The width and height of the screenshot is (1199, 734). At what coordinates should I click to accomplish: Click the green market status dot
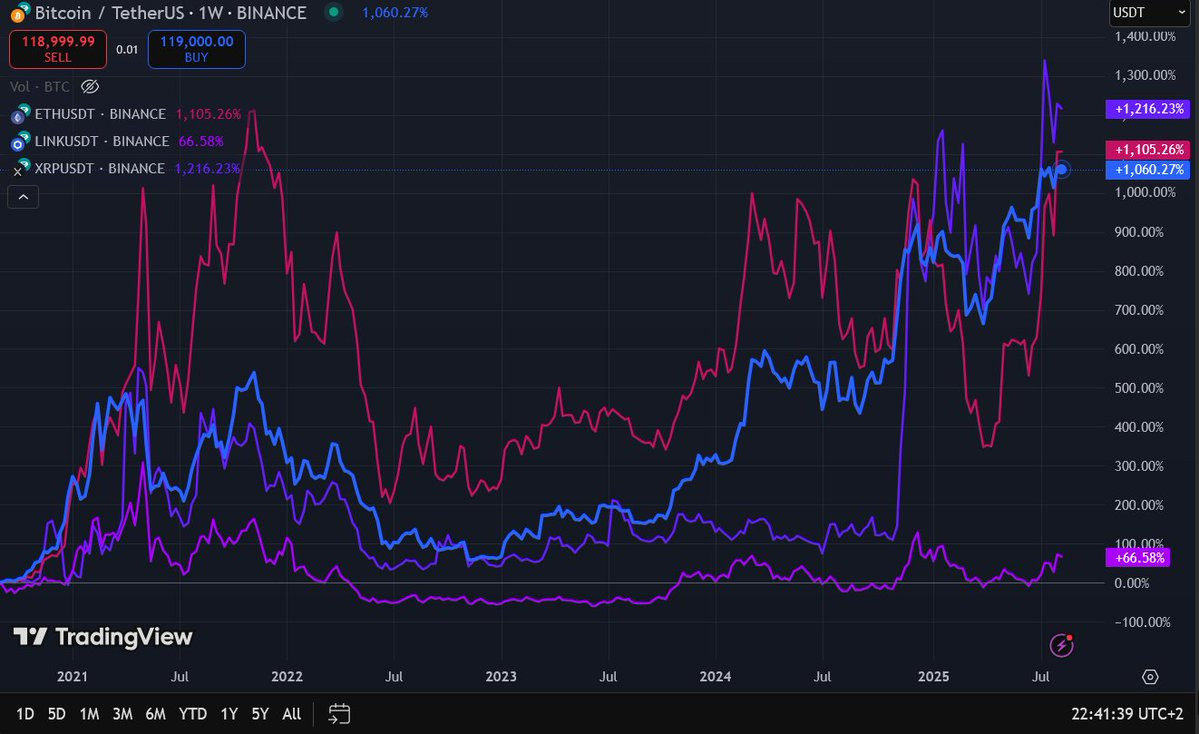click(333, 11)
